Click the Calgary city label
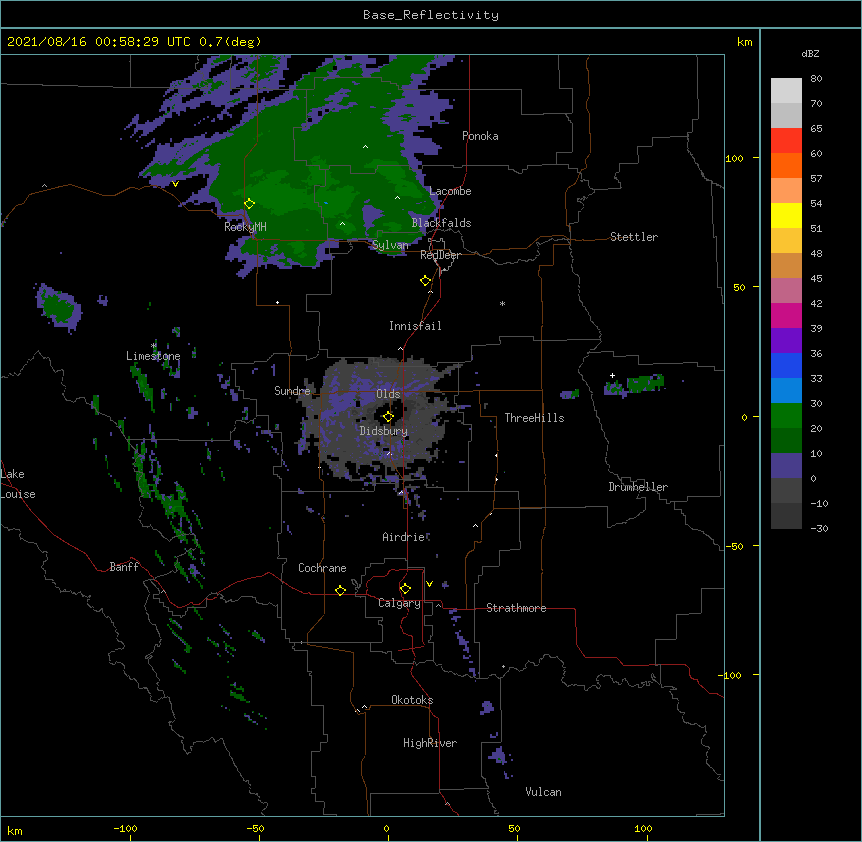 tap(399, 603)
